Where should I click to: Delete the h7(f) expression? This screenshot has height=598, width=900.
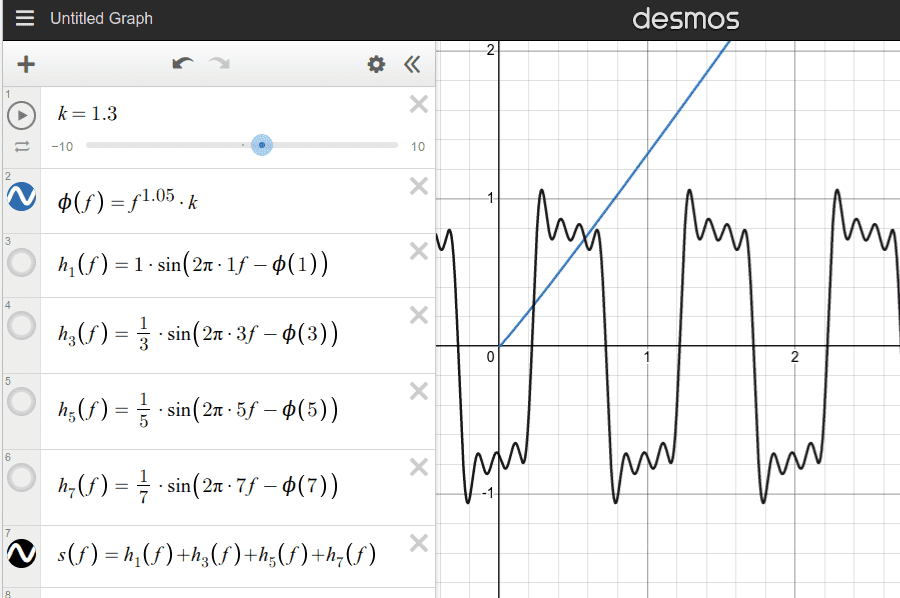tap(419, 468)
